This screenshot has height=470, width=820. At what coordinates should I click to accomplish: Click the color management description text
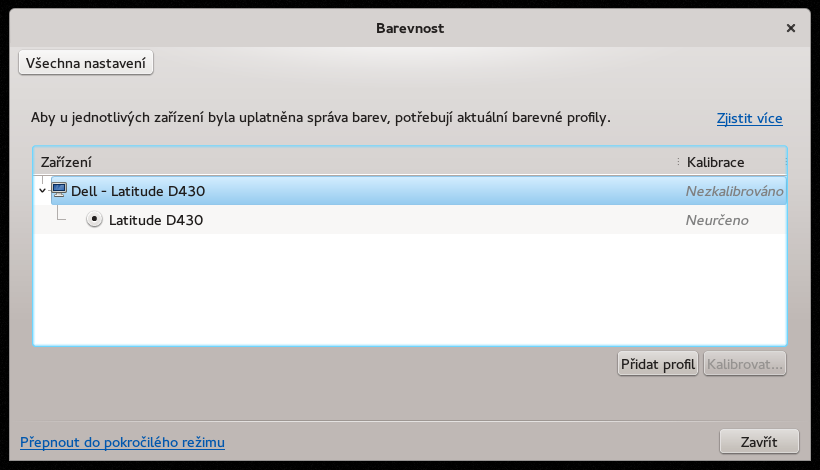click(x=321, y=118)
